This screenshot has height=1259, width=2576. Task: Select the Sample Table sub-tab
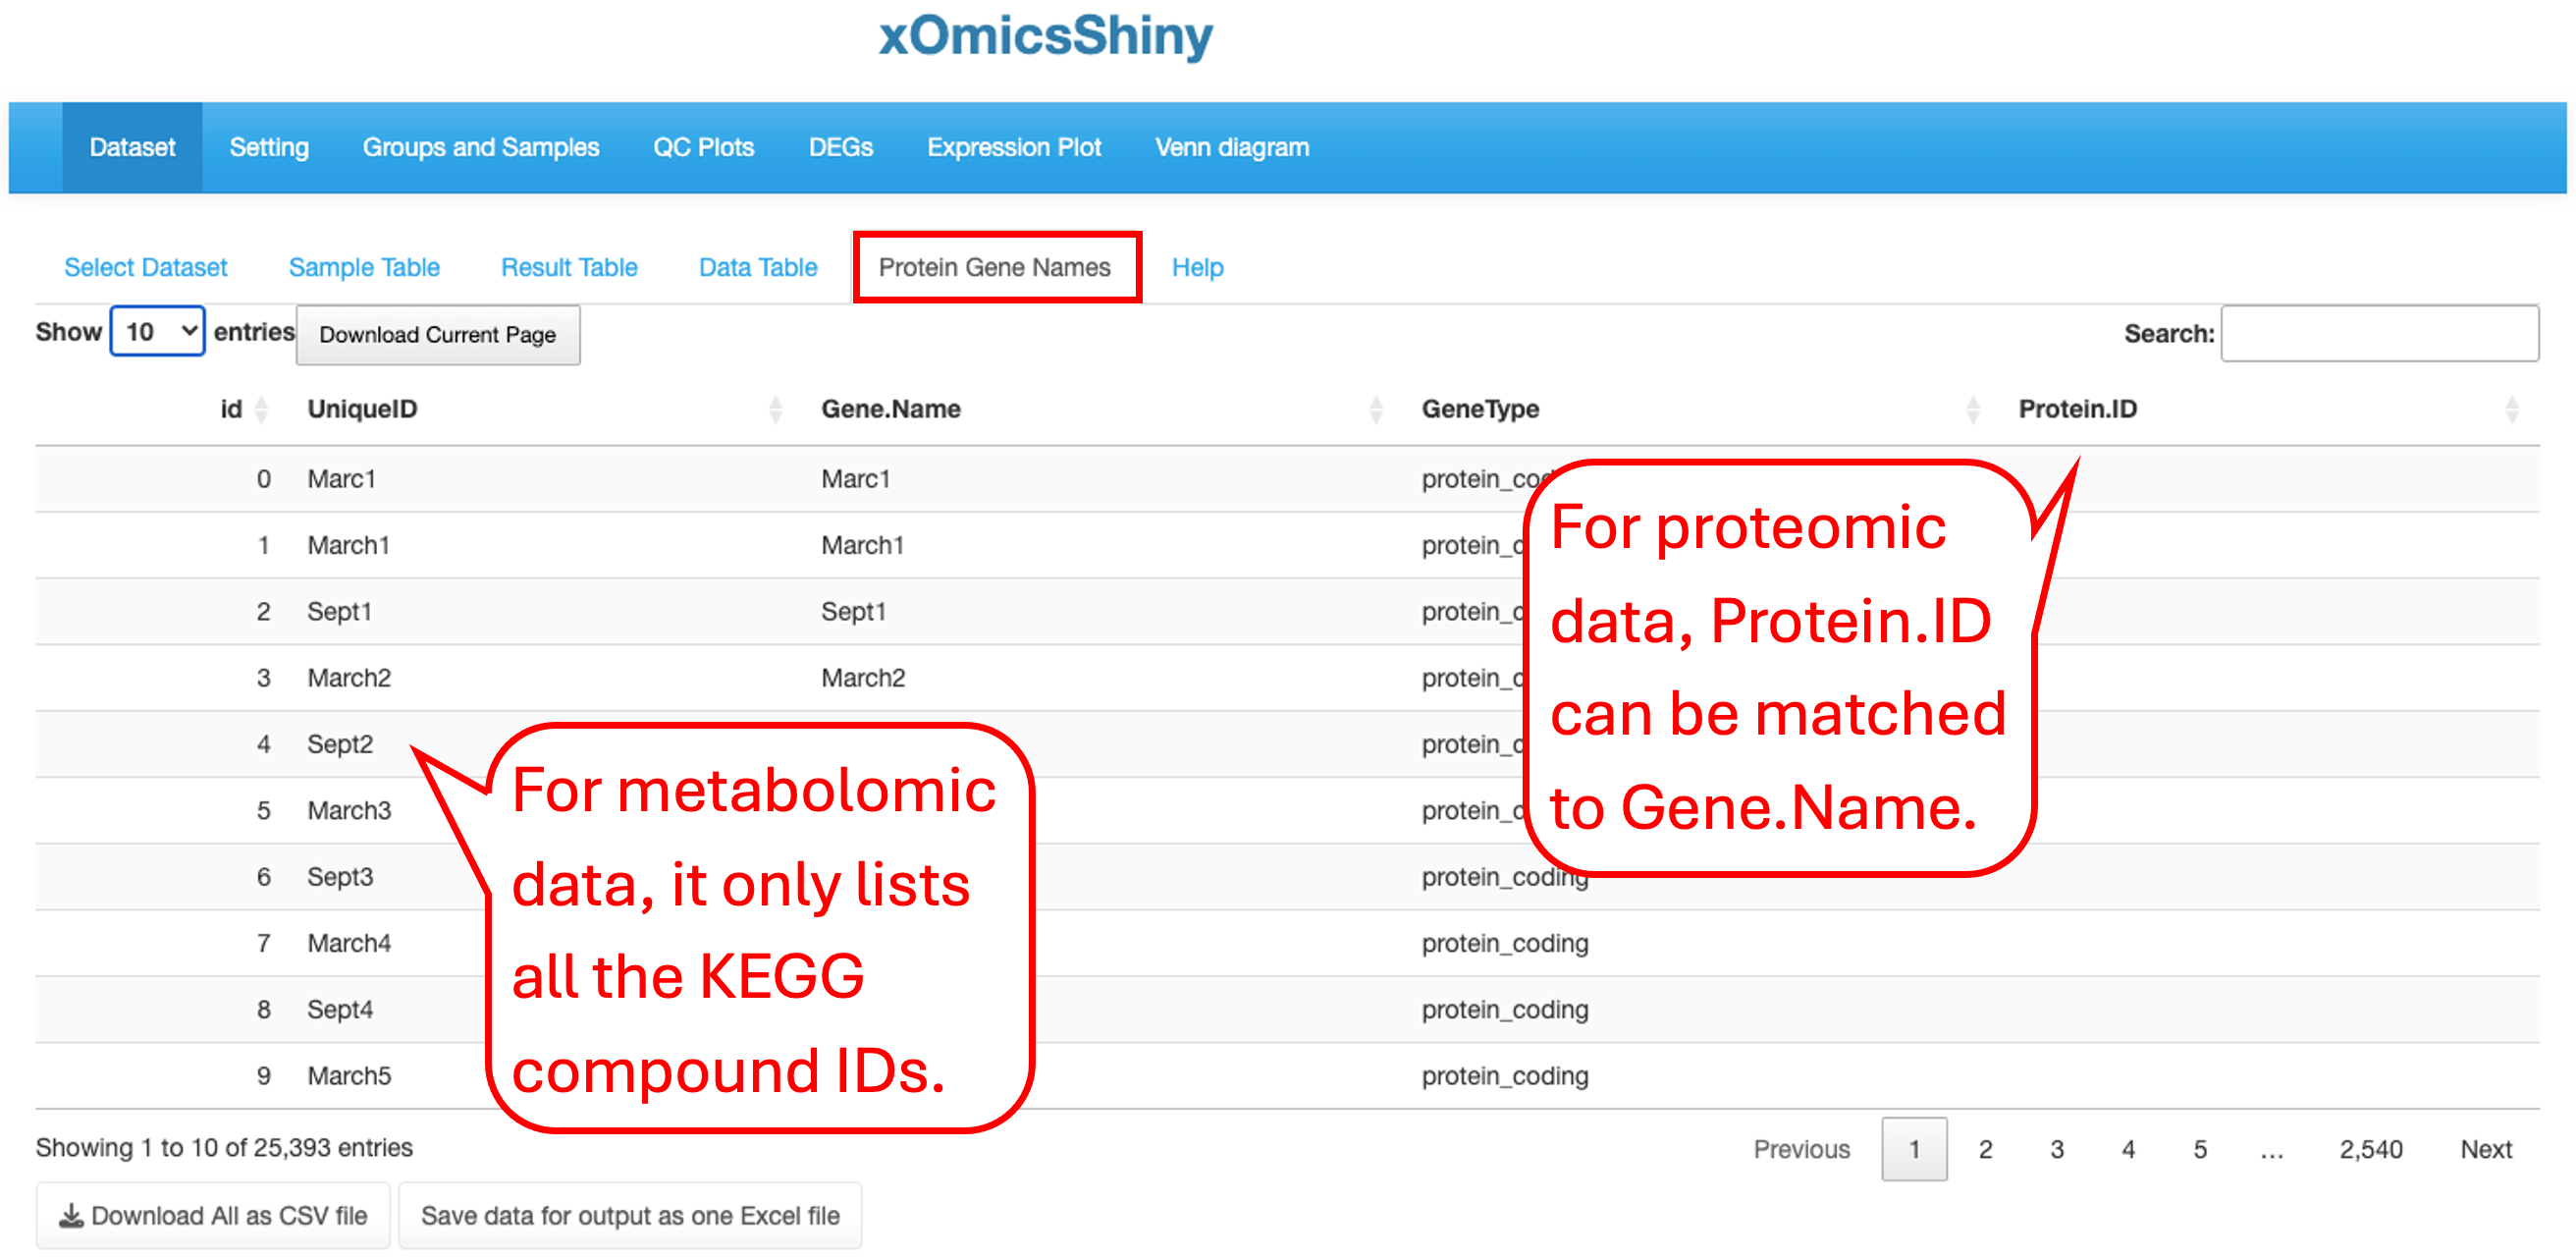[364, 268]
